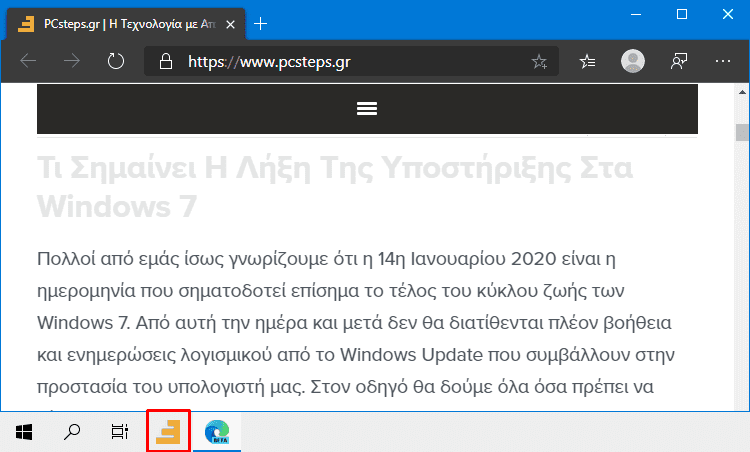
Task: Open Settings and more ellipsis menu
Action: (x=722, y=61)
